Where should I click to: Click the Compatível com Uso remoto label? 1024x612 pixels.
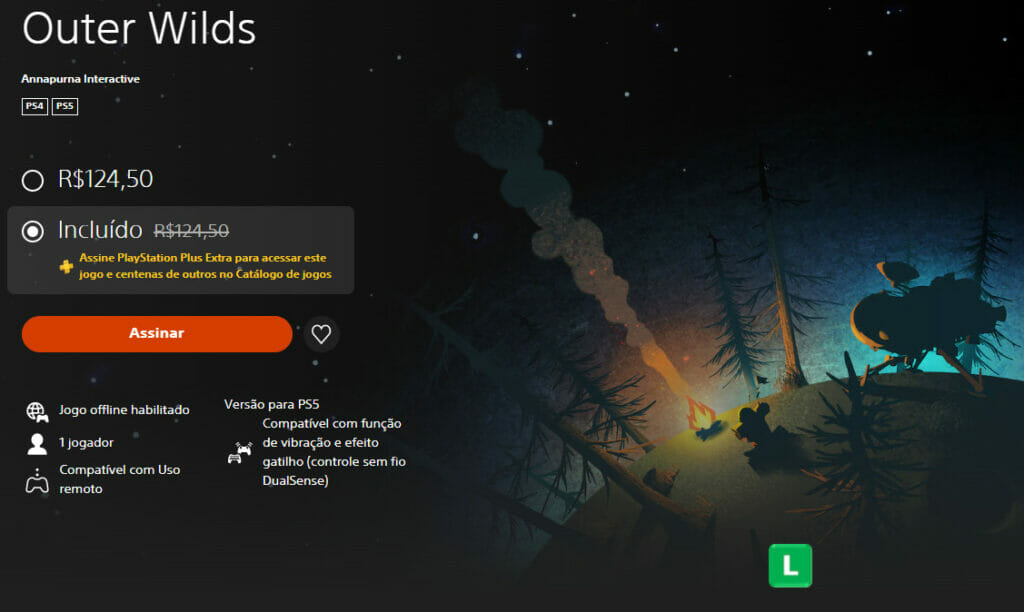point(120,479)
